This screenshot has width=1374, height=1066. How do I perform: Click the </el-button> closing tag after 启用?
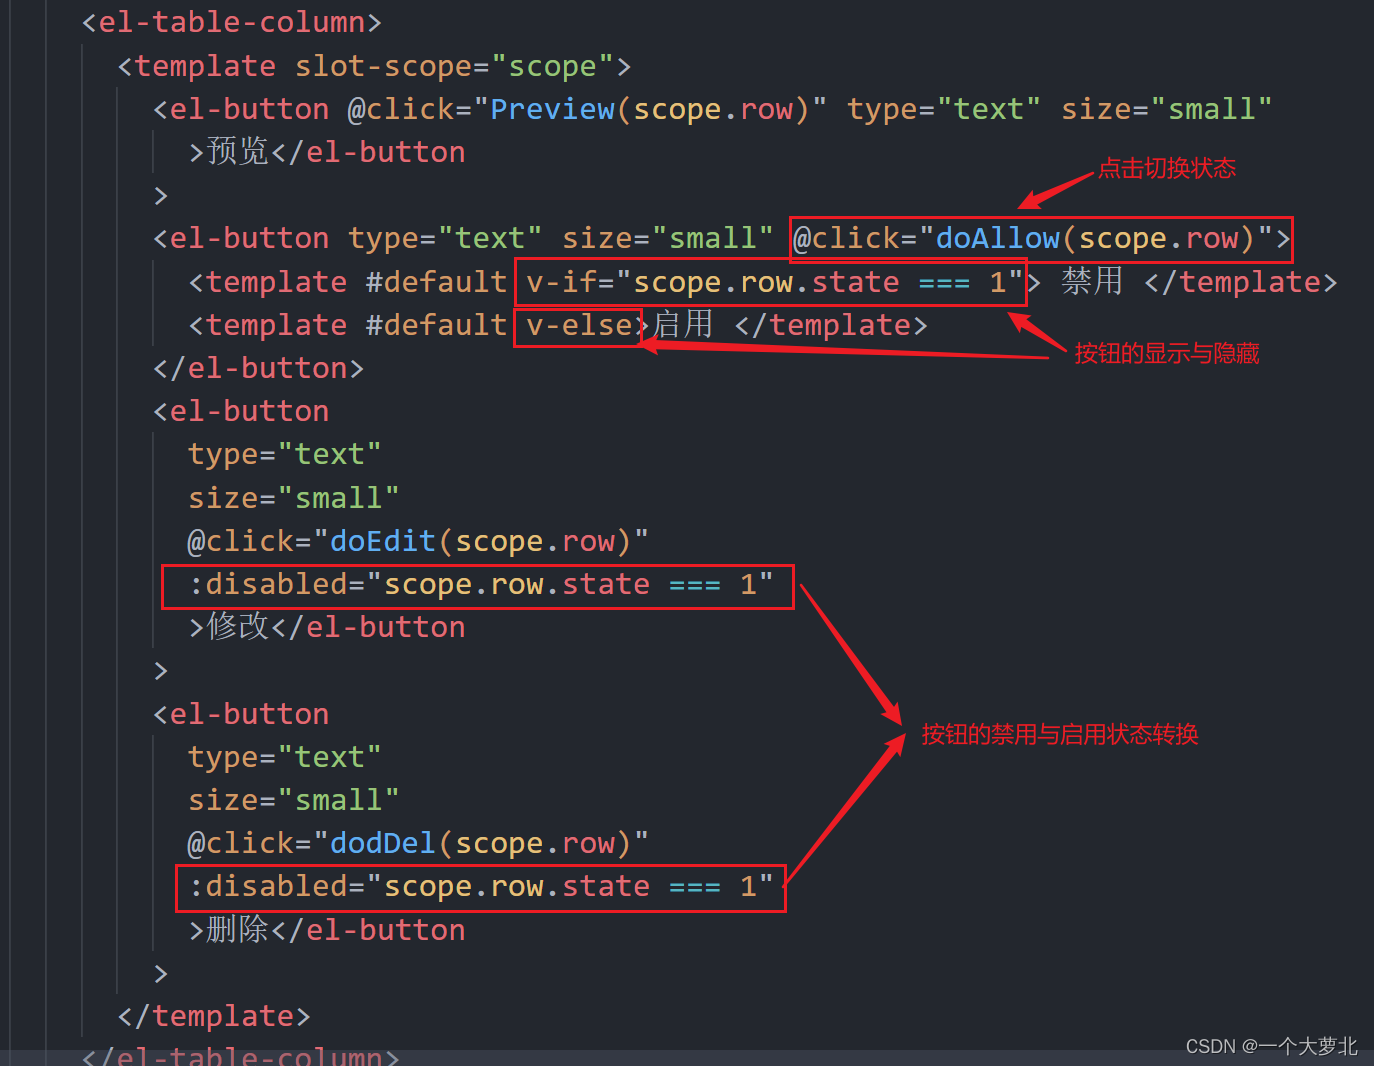click(258, 368)
